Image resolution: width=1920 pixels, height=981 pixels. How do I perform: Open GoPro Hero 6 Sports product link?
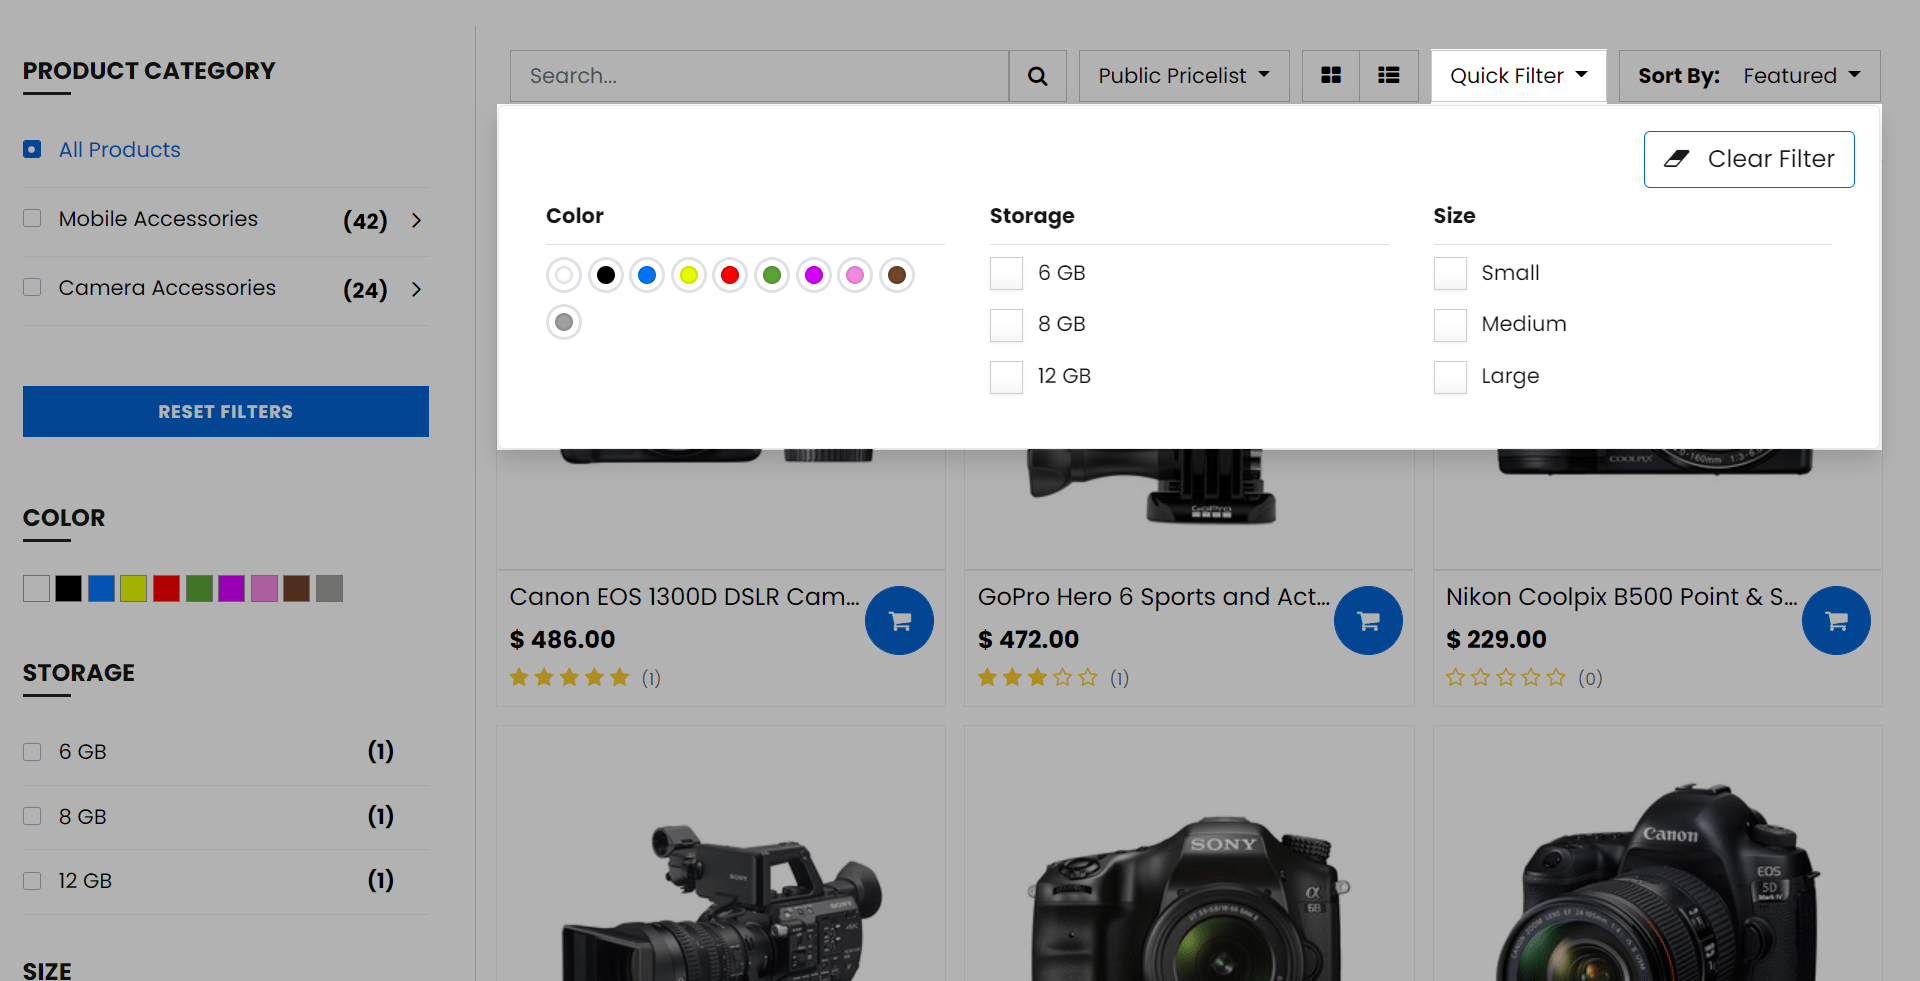pyautogui.click(x=1153, y=597)
